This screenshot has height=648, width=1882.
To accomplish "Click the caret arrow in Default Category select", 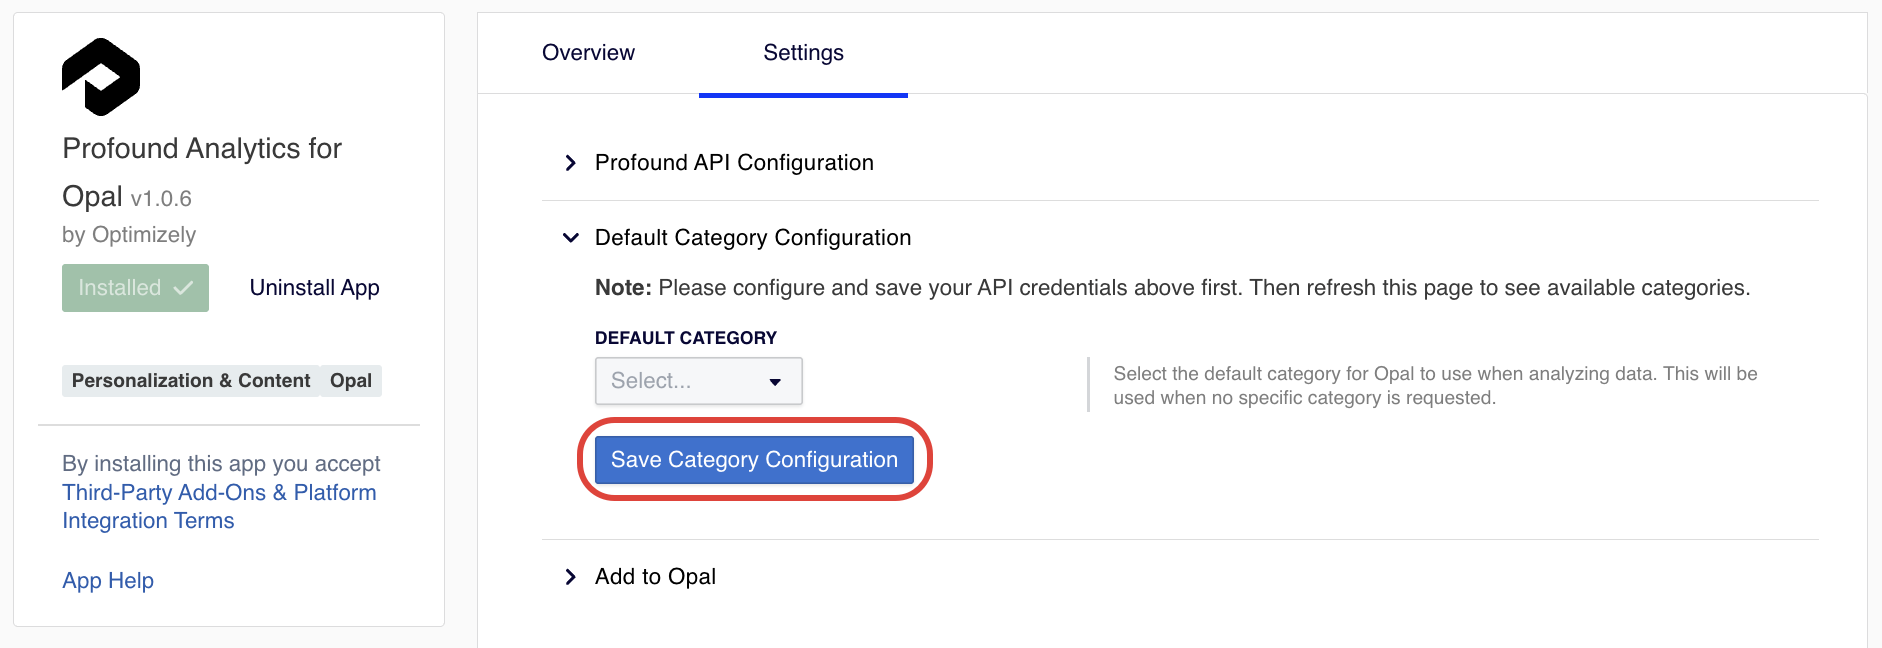I will click(775, 382).
